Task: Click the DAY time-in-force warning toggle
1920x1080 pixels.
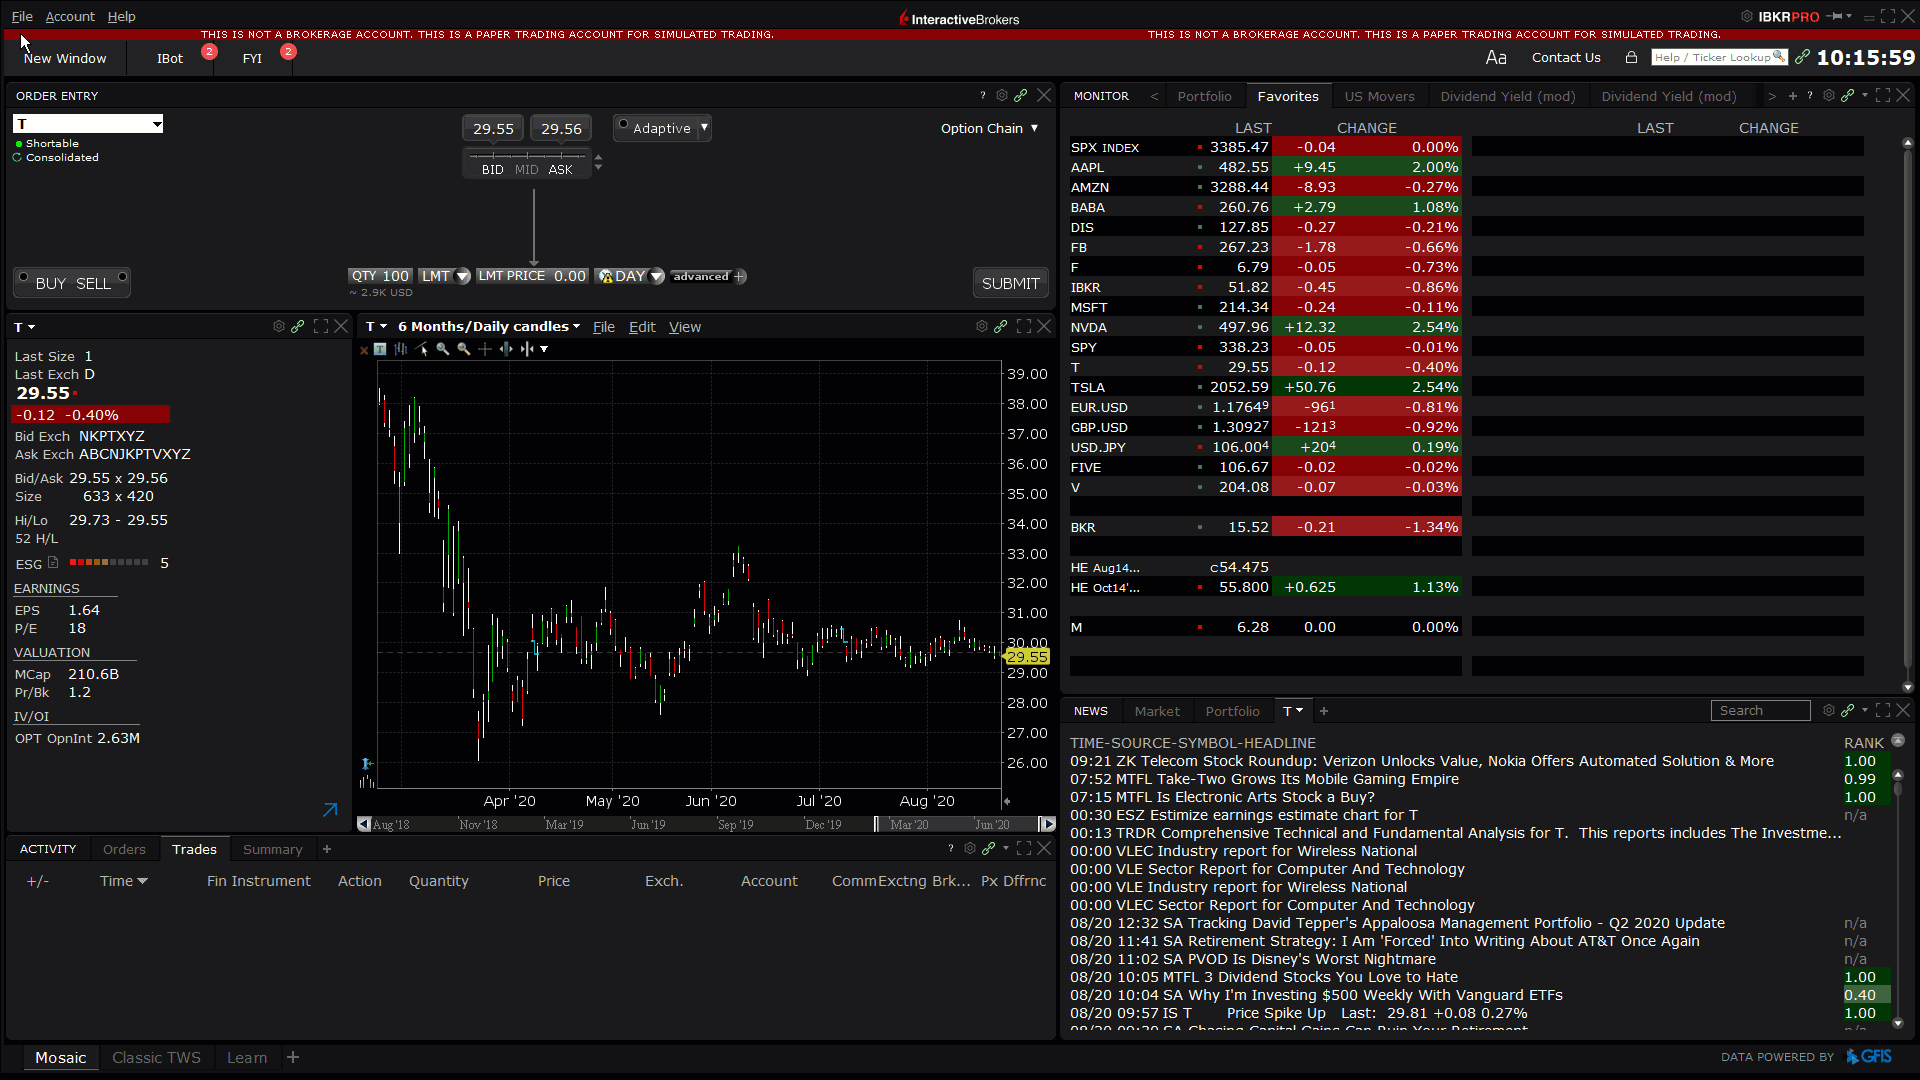Action: [605, 276]
